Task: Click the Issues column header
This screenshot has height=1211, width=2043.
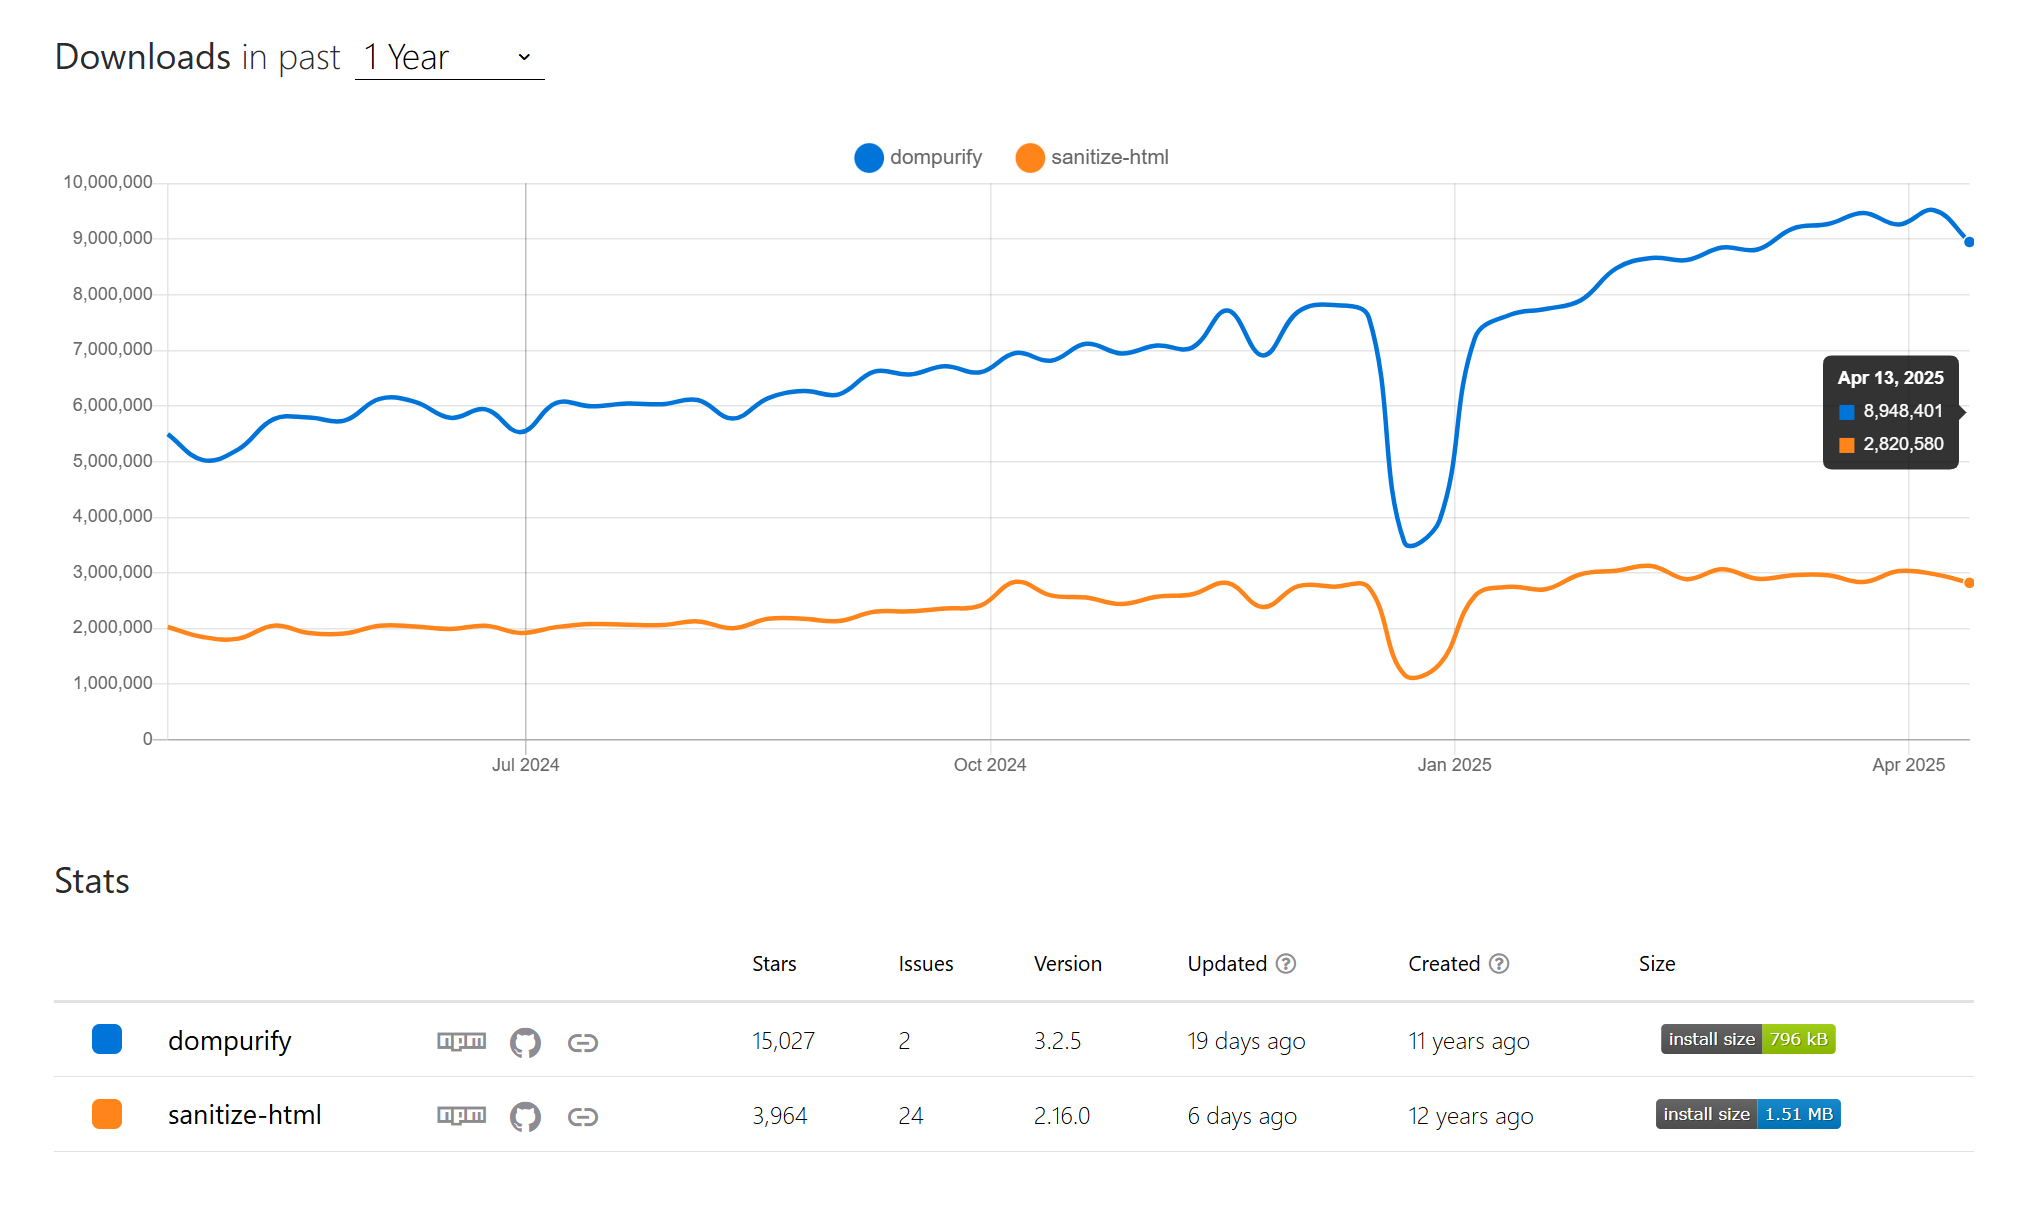Action: pos(925,964)
